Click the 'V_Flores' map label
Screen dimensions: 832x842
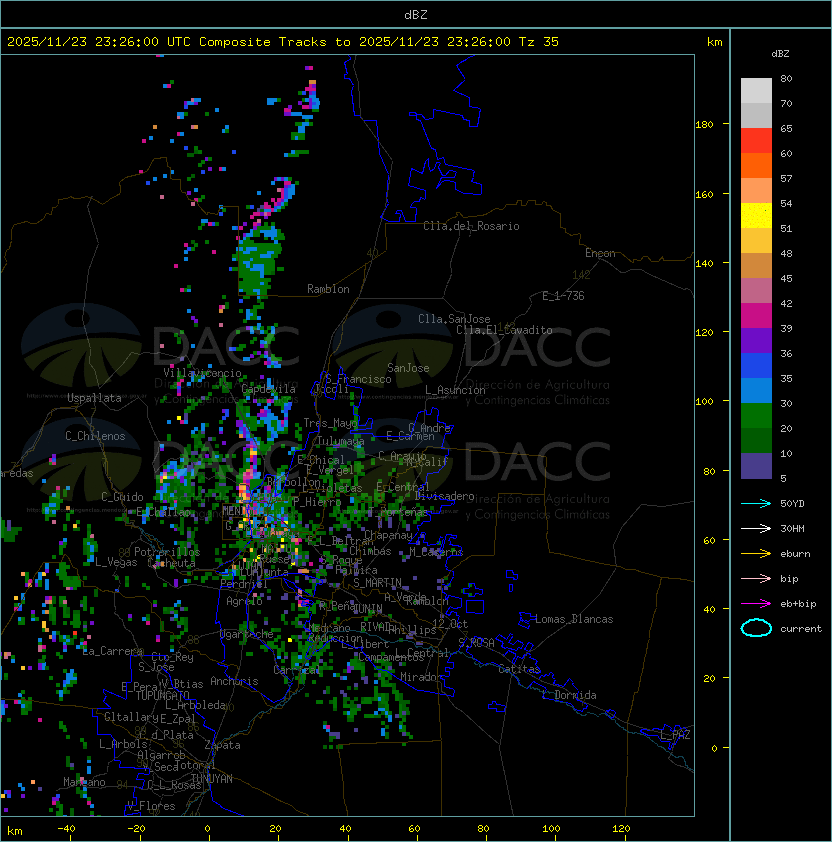(x=151, y=806)
